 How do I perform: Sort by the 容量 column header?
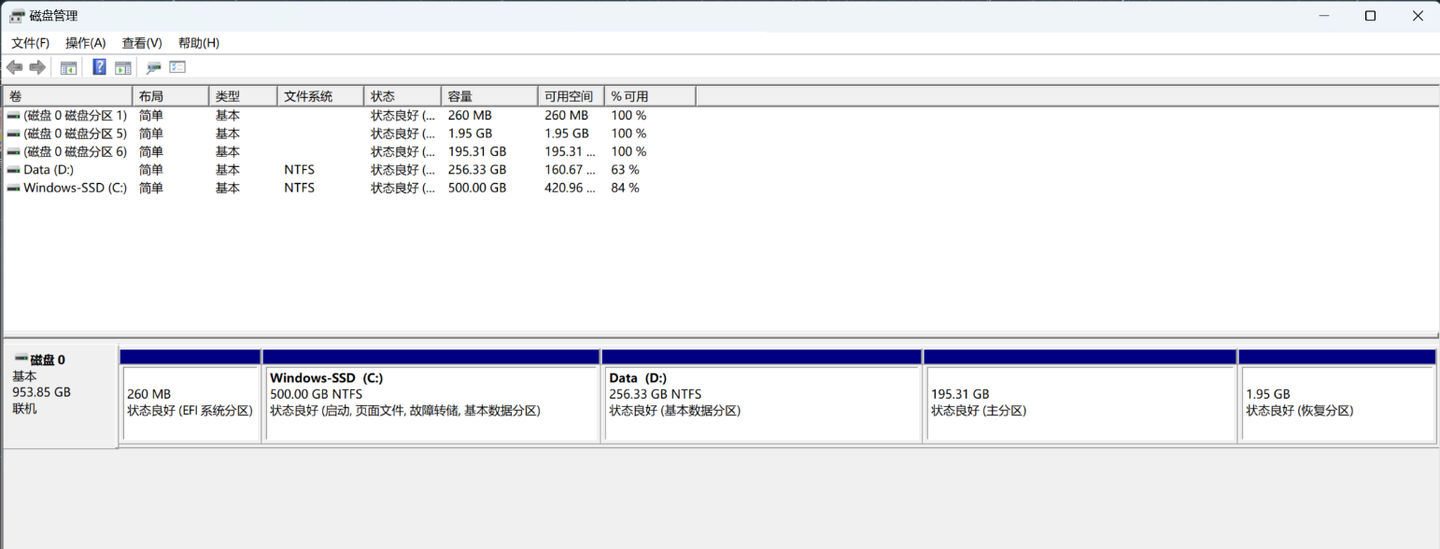(x=490, y=96)
